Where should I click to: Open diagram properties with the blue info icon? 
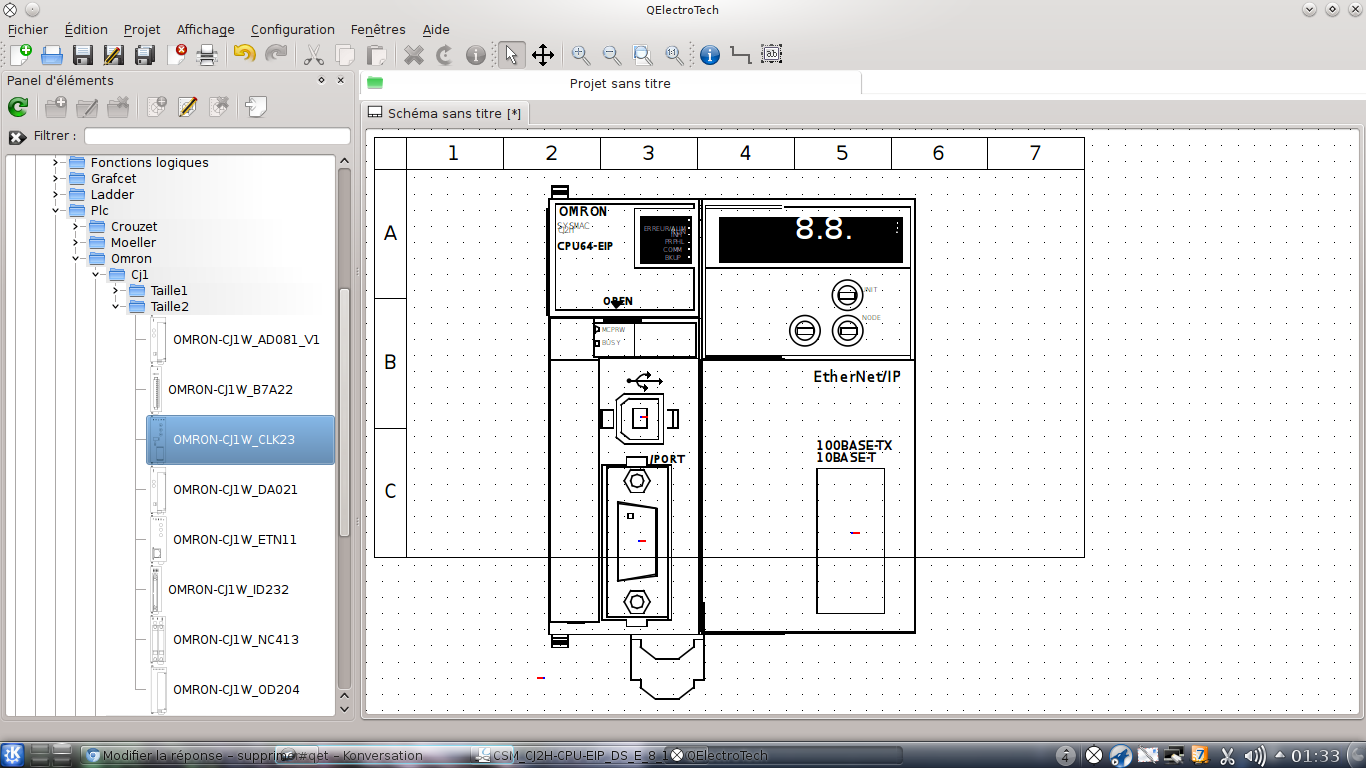[x=710, y=55]
